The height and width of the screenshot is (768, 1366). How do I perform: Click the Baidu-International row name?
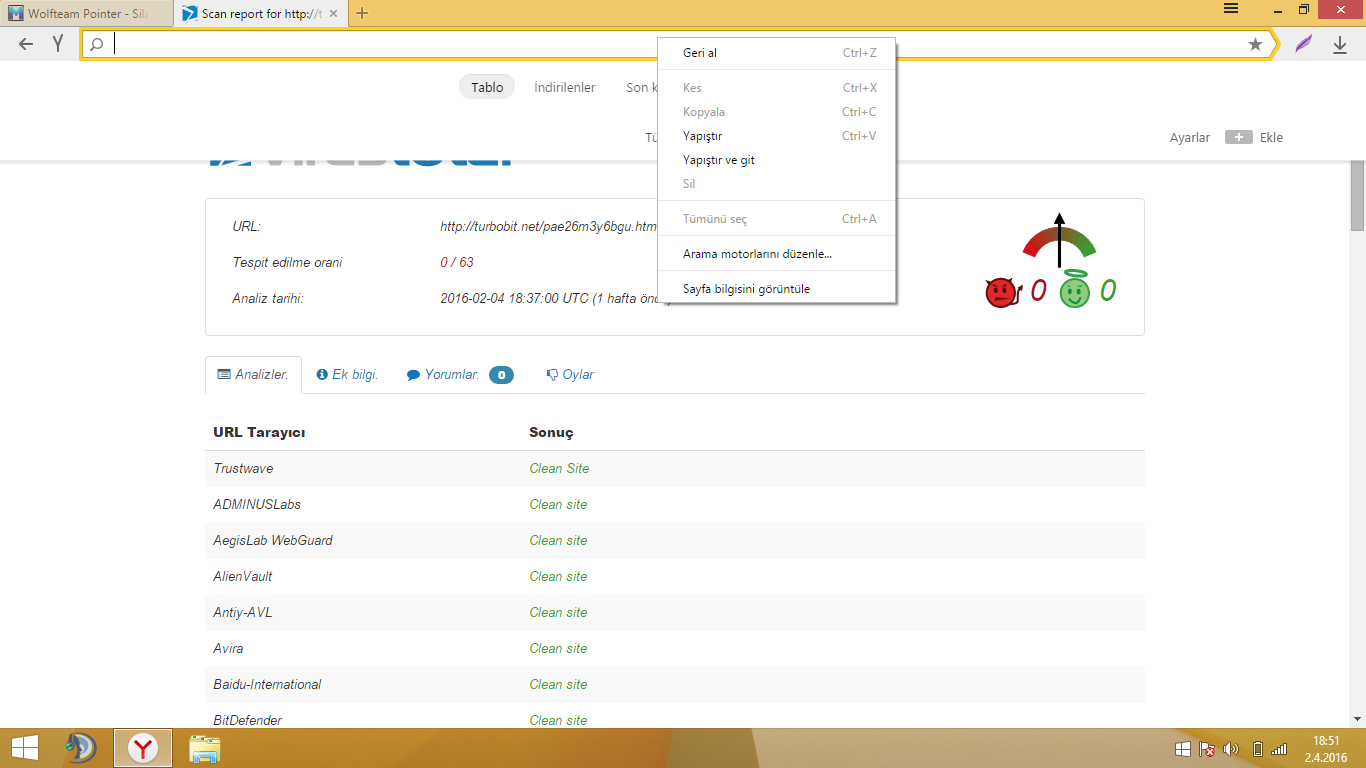point(267,684)
